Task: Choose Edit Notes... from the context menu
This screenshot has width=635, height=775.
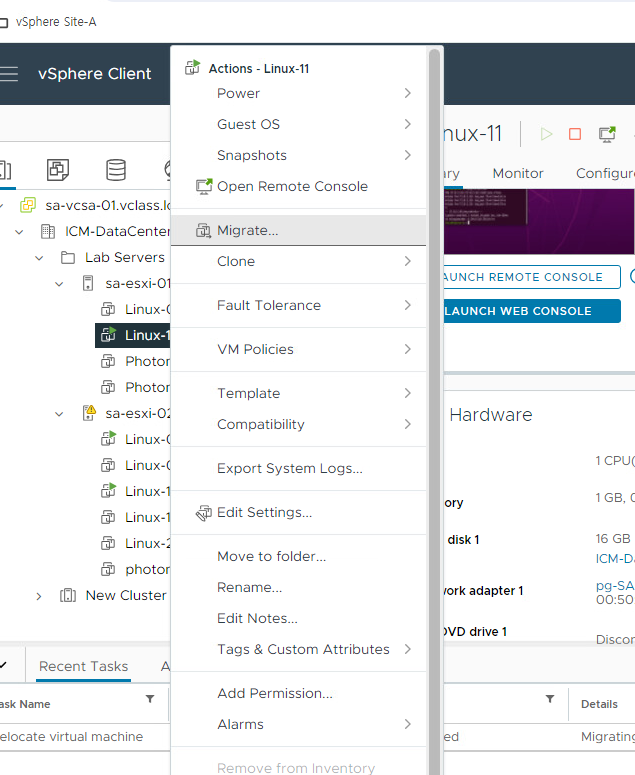Action: (298, 618)
